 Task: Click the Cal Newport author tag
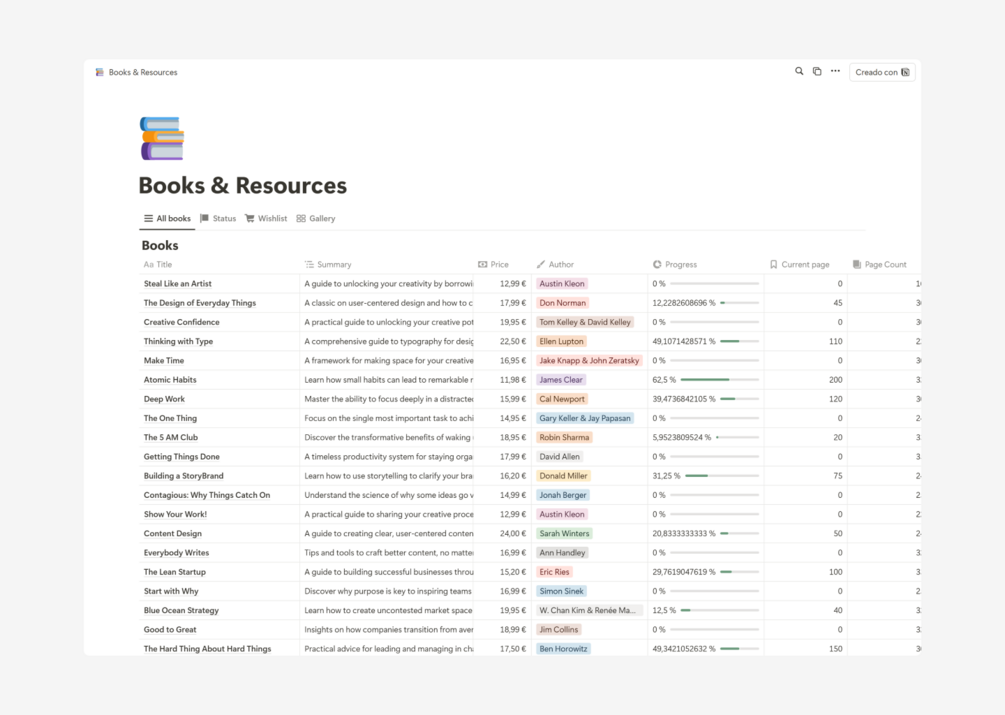[x=562, y=399]
